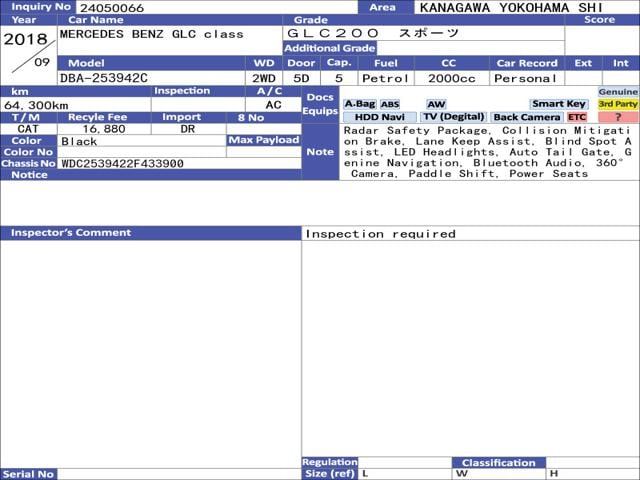This screenshot has height=480, width=640.
Task: Click the A-Bag equipment badge
Action: click(360, 104)
